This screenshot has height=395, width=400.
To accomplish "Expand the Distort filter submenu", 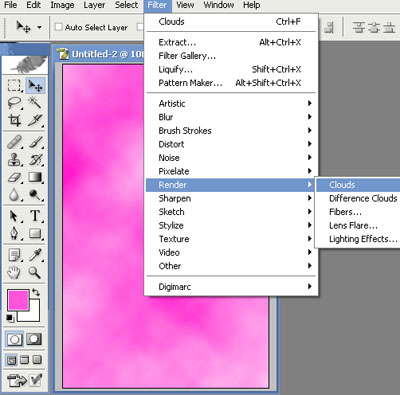I will (231, 144).
